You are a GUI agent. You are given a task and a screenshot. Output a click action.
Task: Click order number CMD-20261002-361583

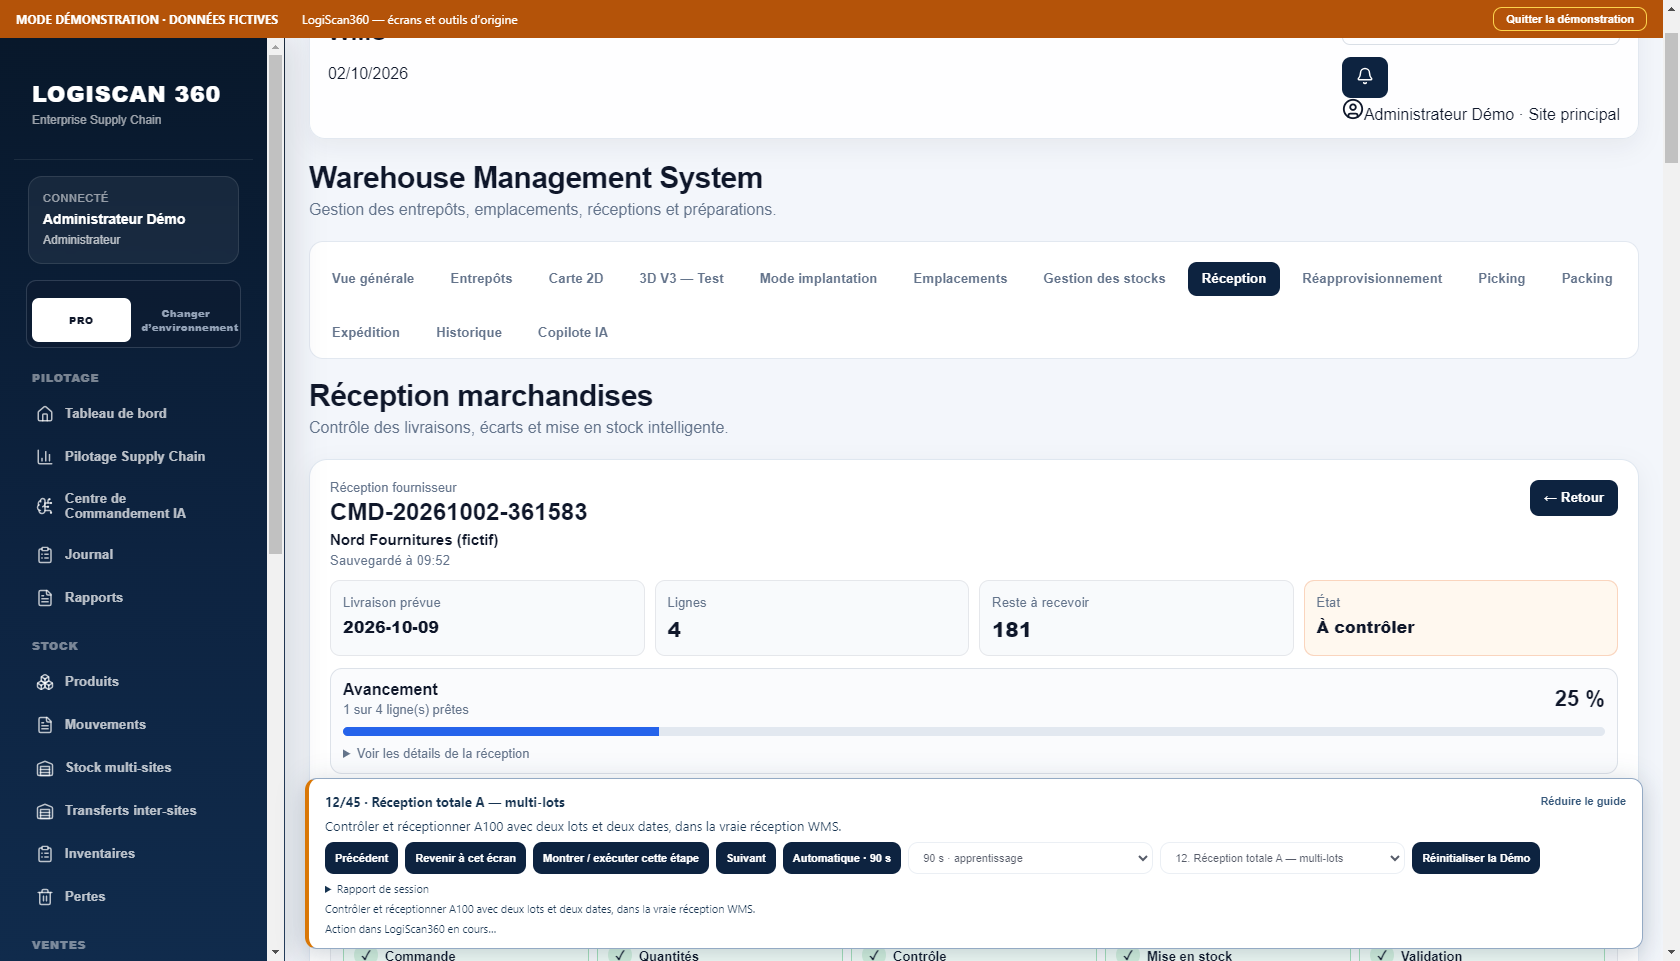click(x=459, y=512)
